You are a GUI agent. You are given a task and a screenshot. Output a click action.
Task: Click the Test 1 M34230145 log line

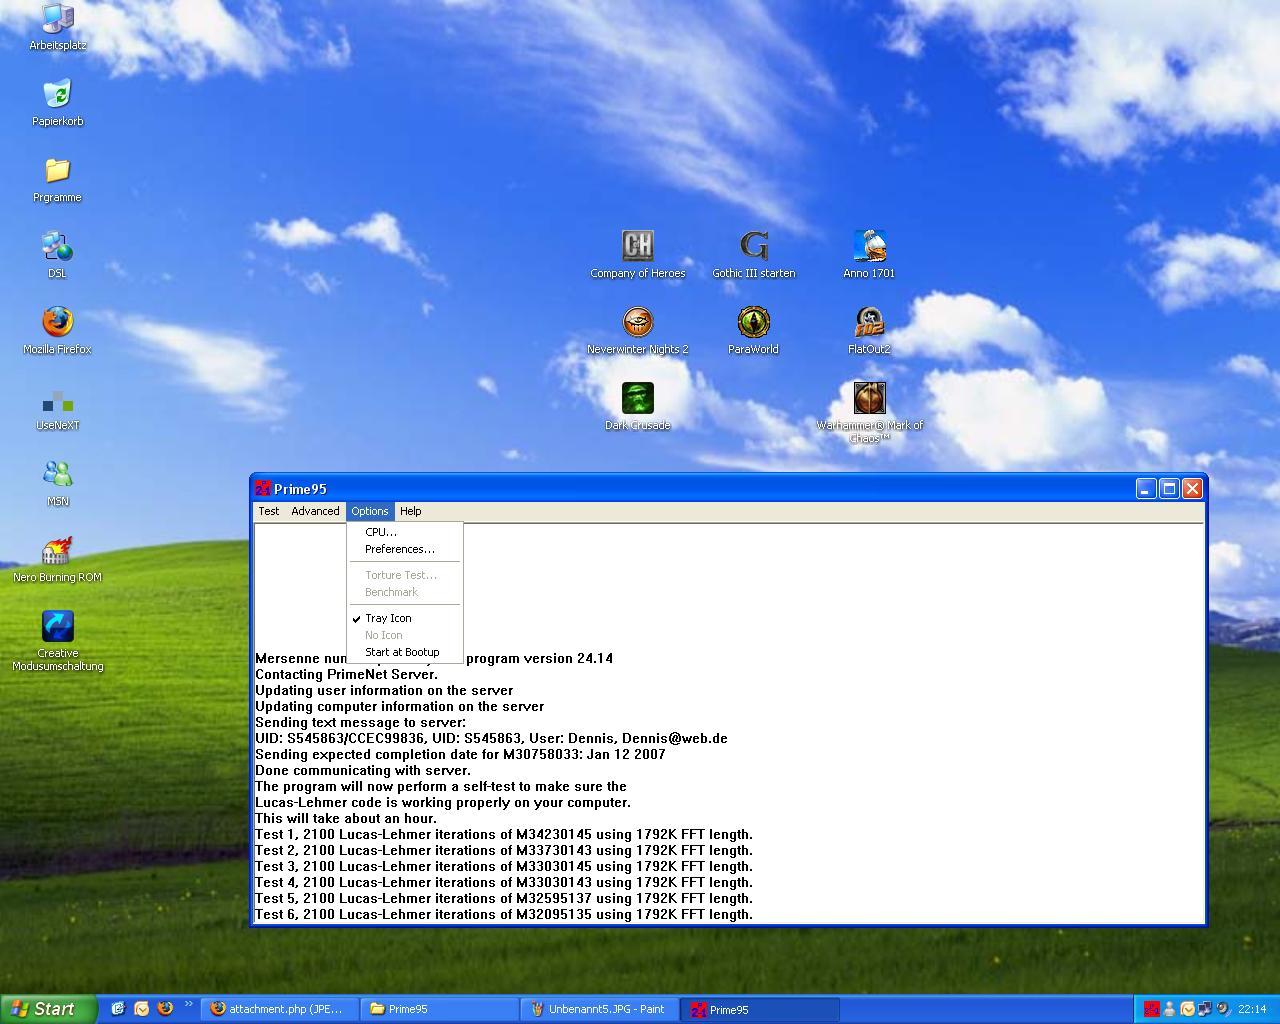pos(504,834)
